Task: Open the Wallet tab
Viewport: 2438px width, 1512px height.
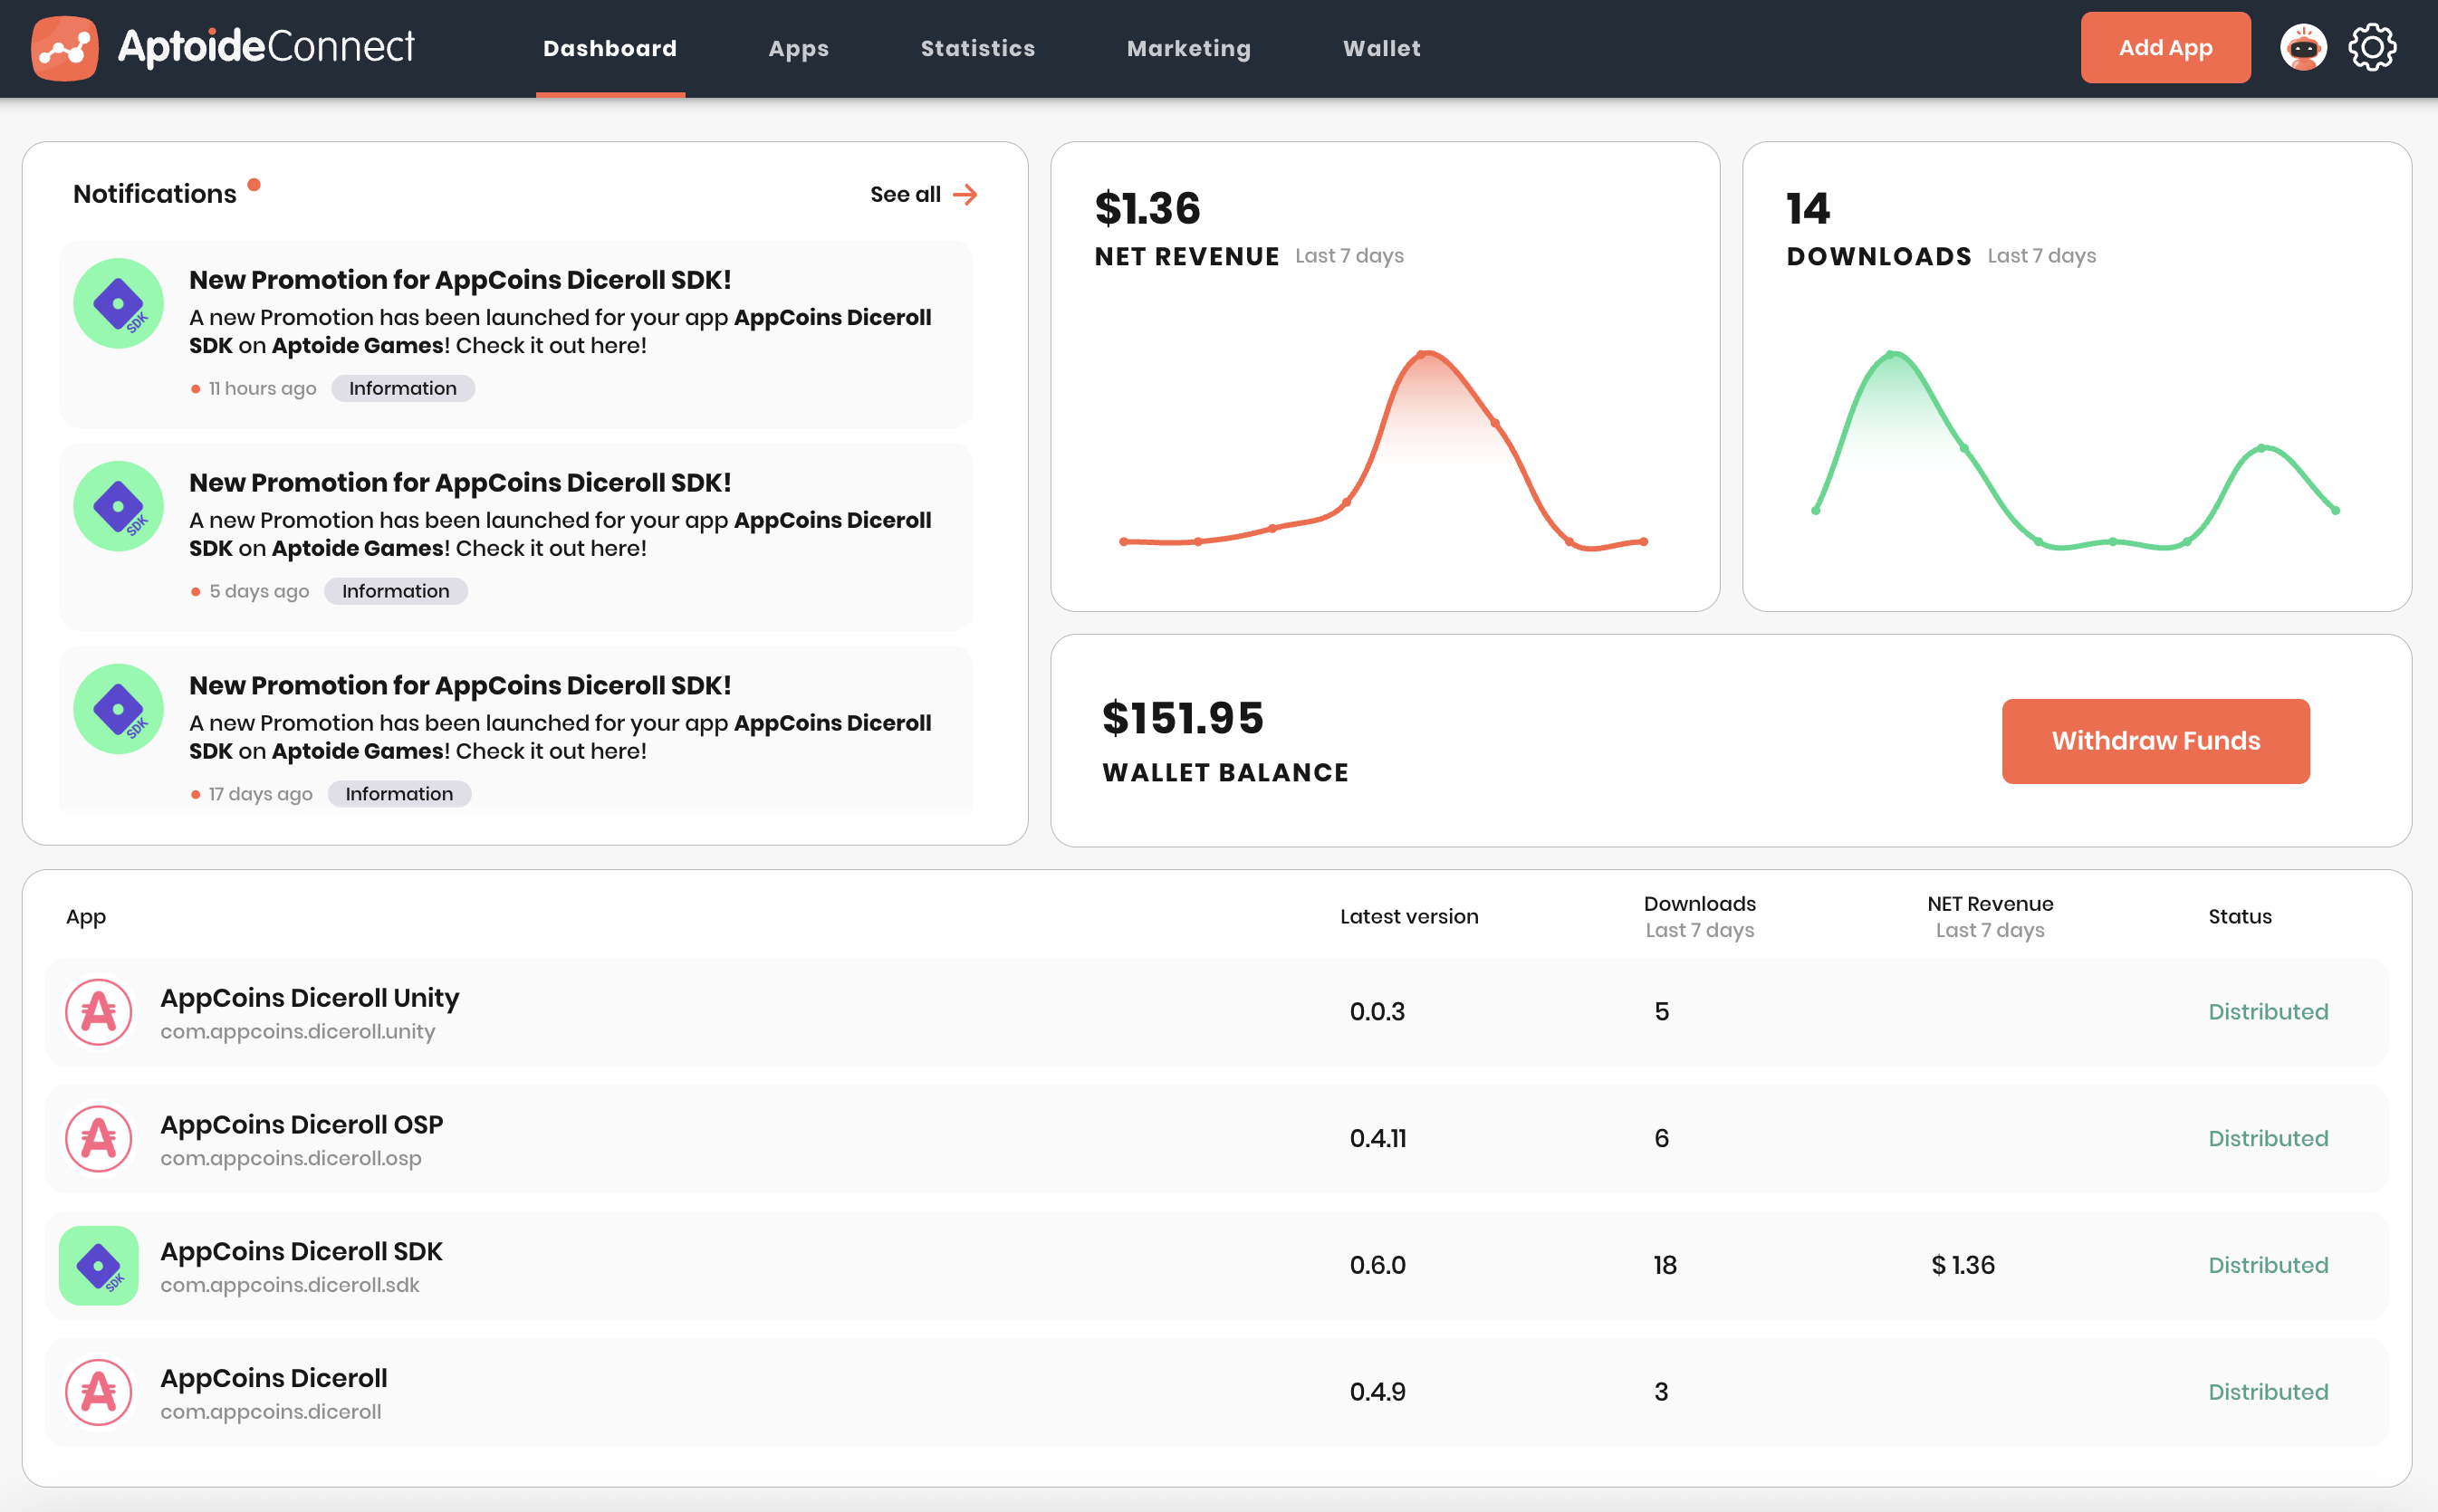Action: pos(1381,48)
